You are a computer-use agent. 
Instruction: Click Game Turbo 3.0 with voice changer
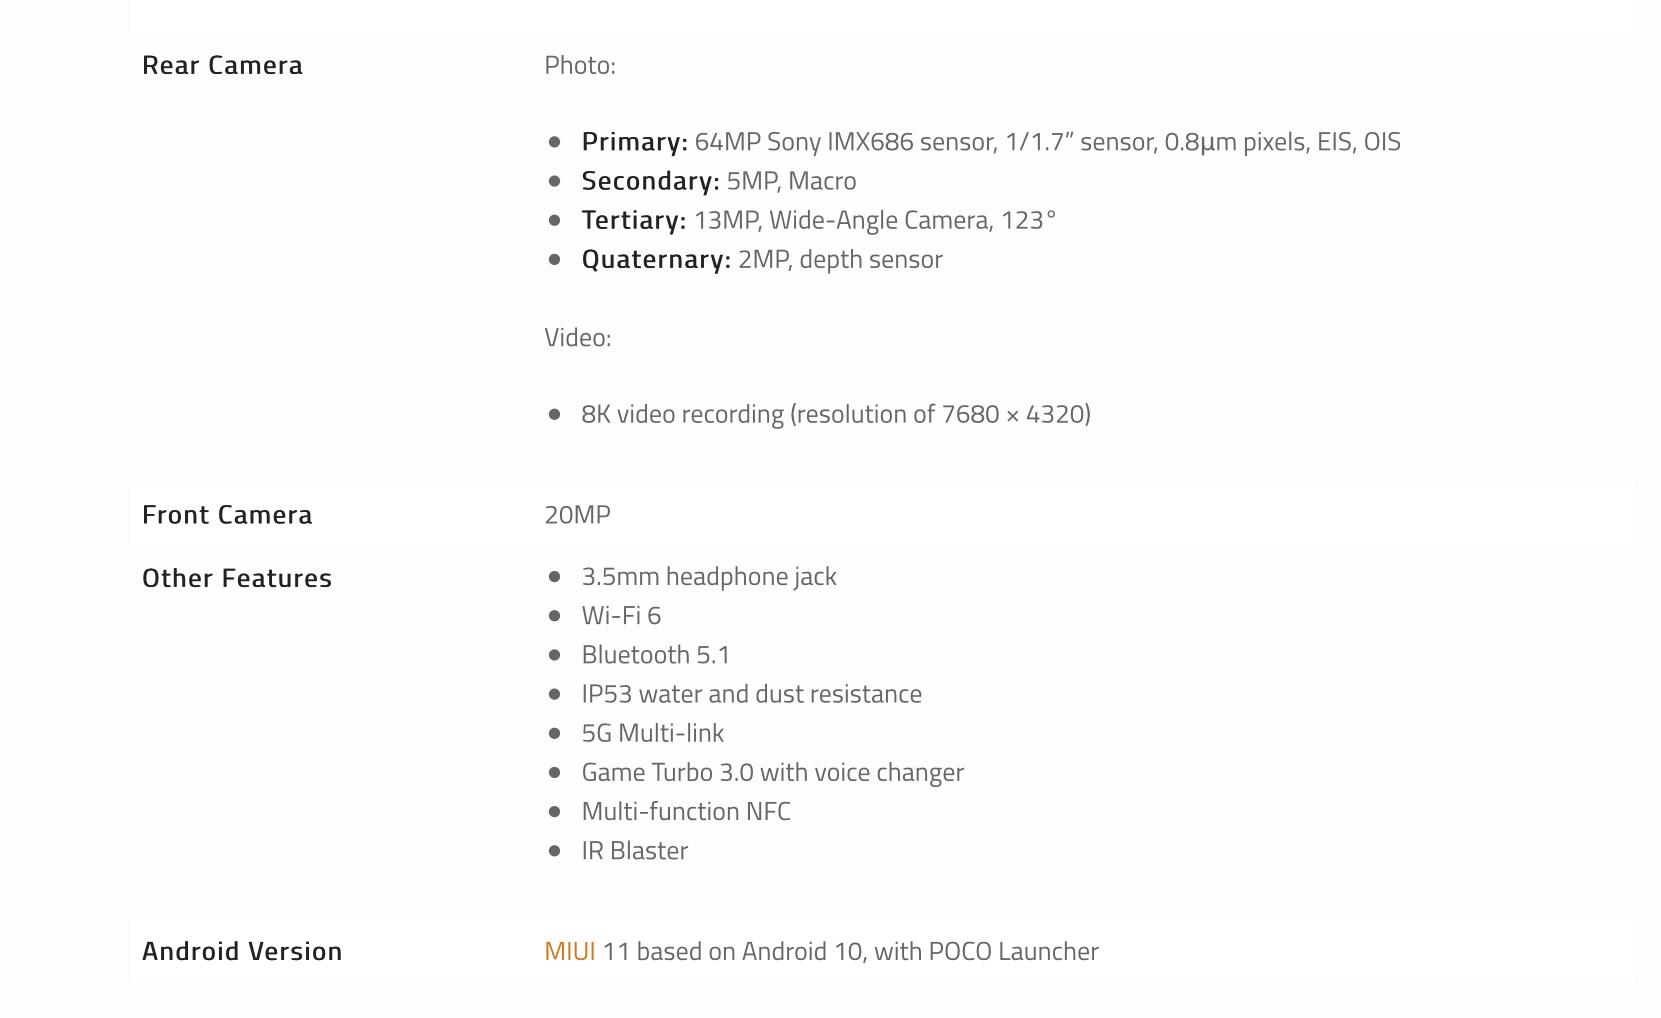tap(773, 773)
